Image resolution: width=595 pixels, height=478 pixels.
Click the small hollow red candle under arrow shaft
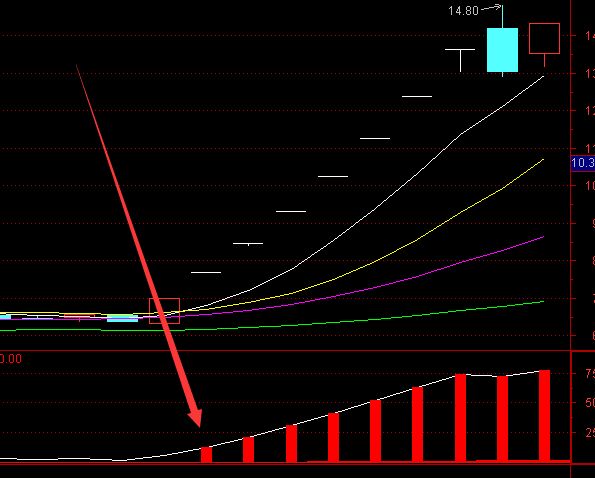(x=164, y=311)
